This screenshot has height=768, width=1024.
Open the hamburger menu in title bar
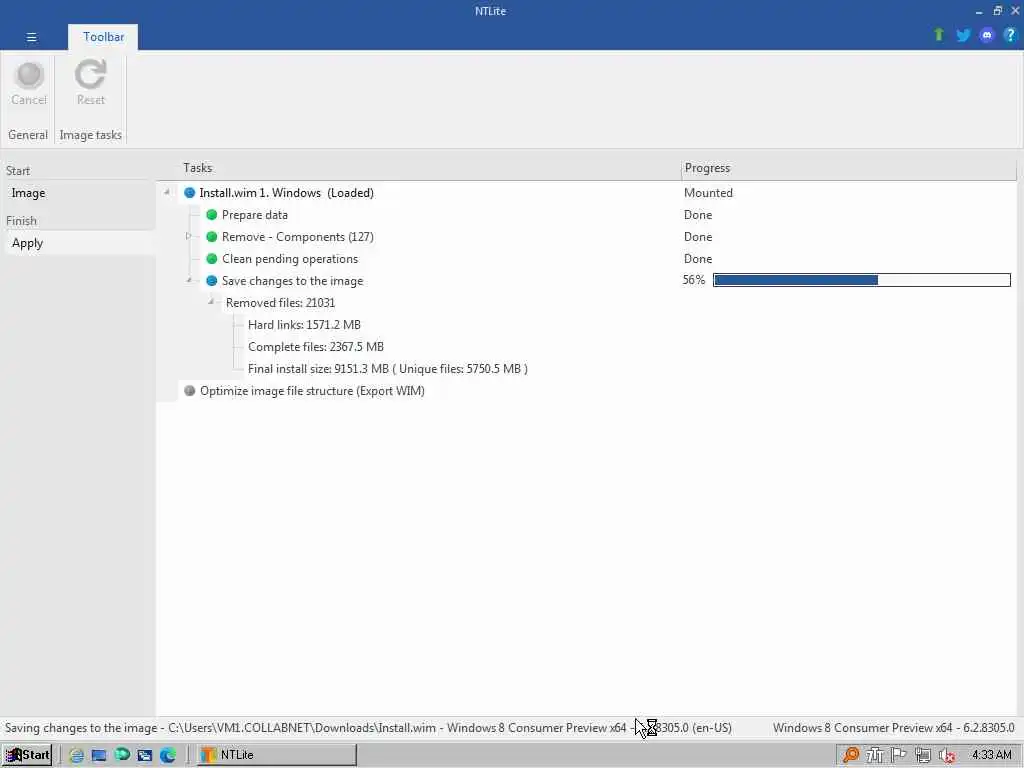point(31,37)
